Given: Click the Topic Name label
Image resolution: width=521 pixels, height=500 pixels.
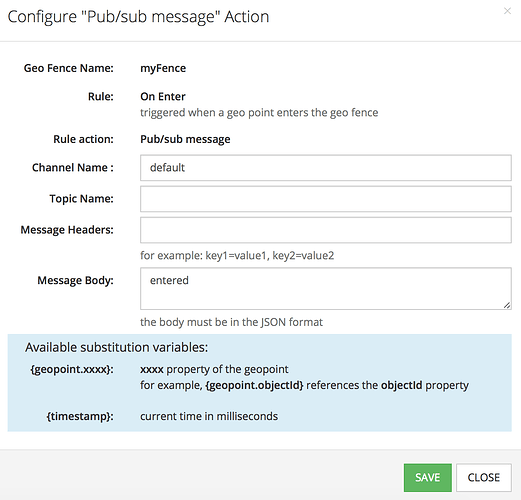Looking at the screenshot, I should [x=82, y=199].
